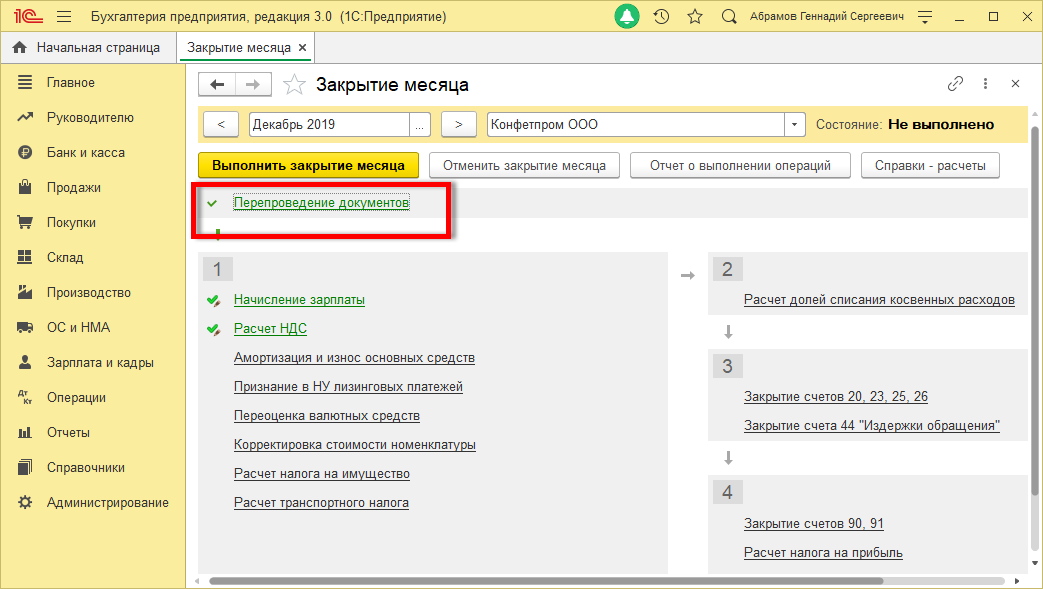Go to previous month button
This screenshot has width=1043, height=589.
(221, 124)
